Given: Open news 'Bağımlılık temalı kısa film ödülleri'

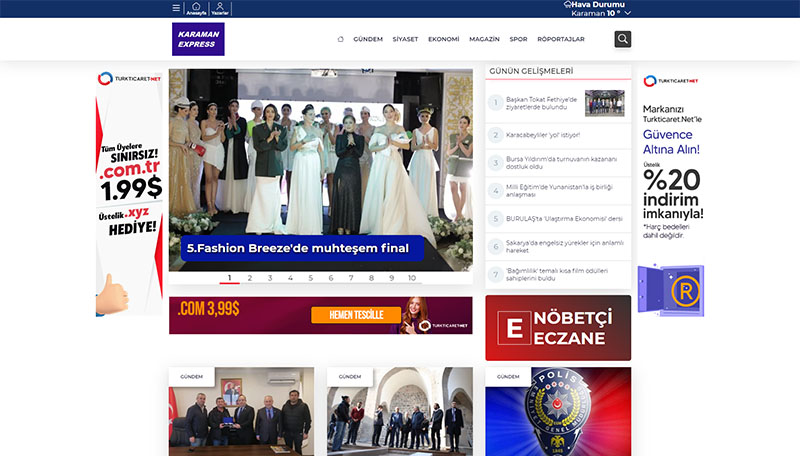Looking at the screenshot, I should point(557,274).
